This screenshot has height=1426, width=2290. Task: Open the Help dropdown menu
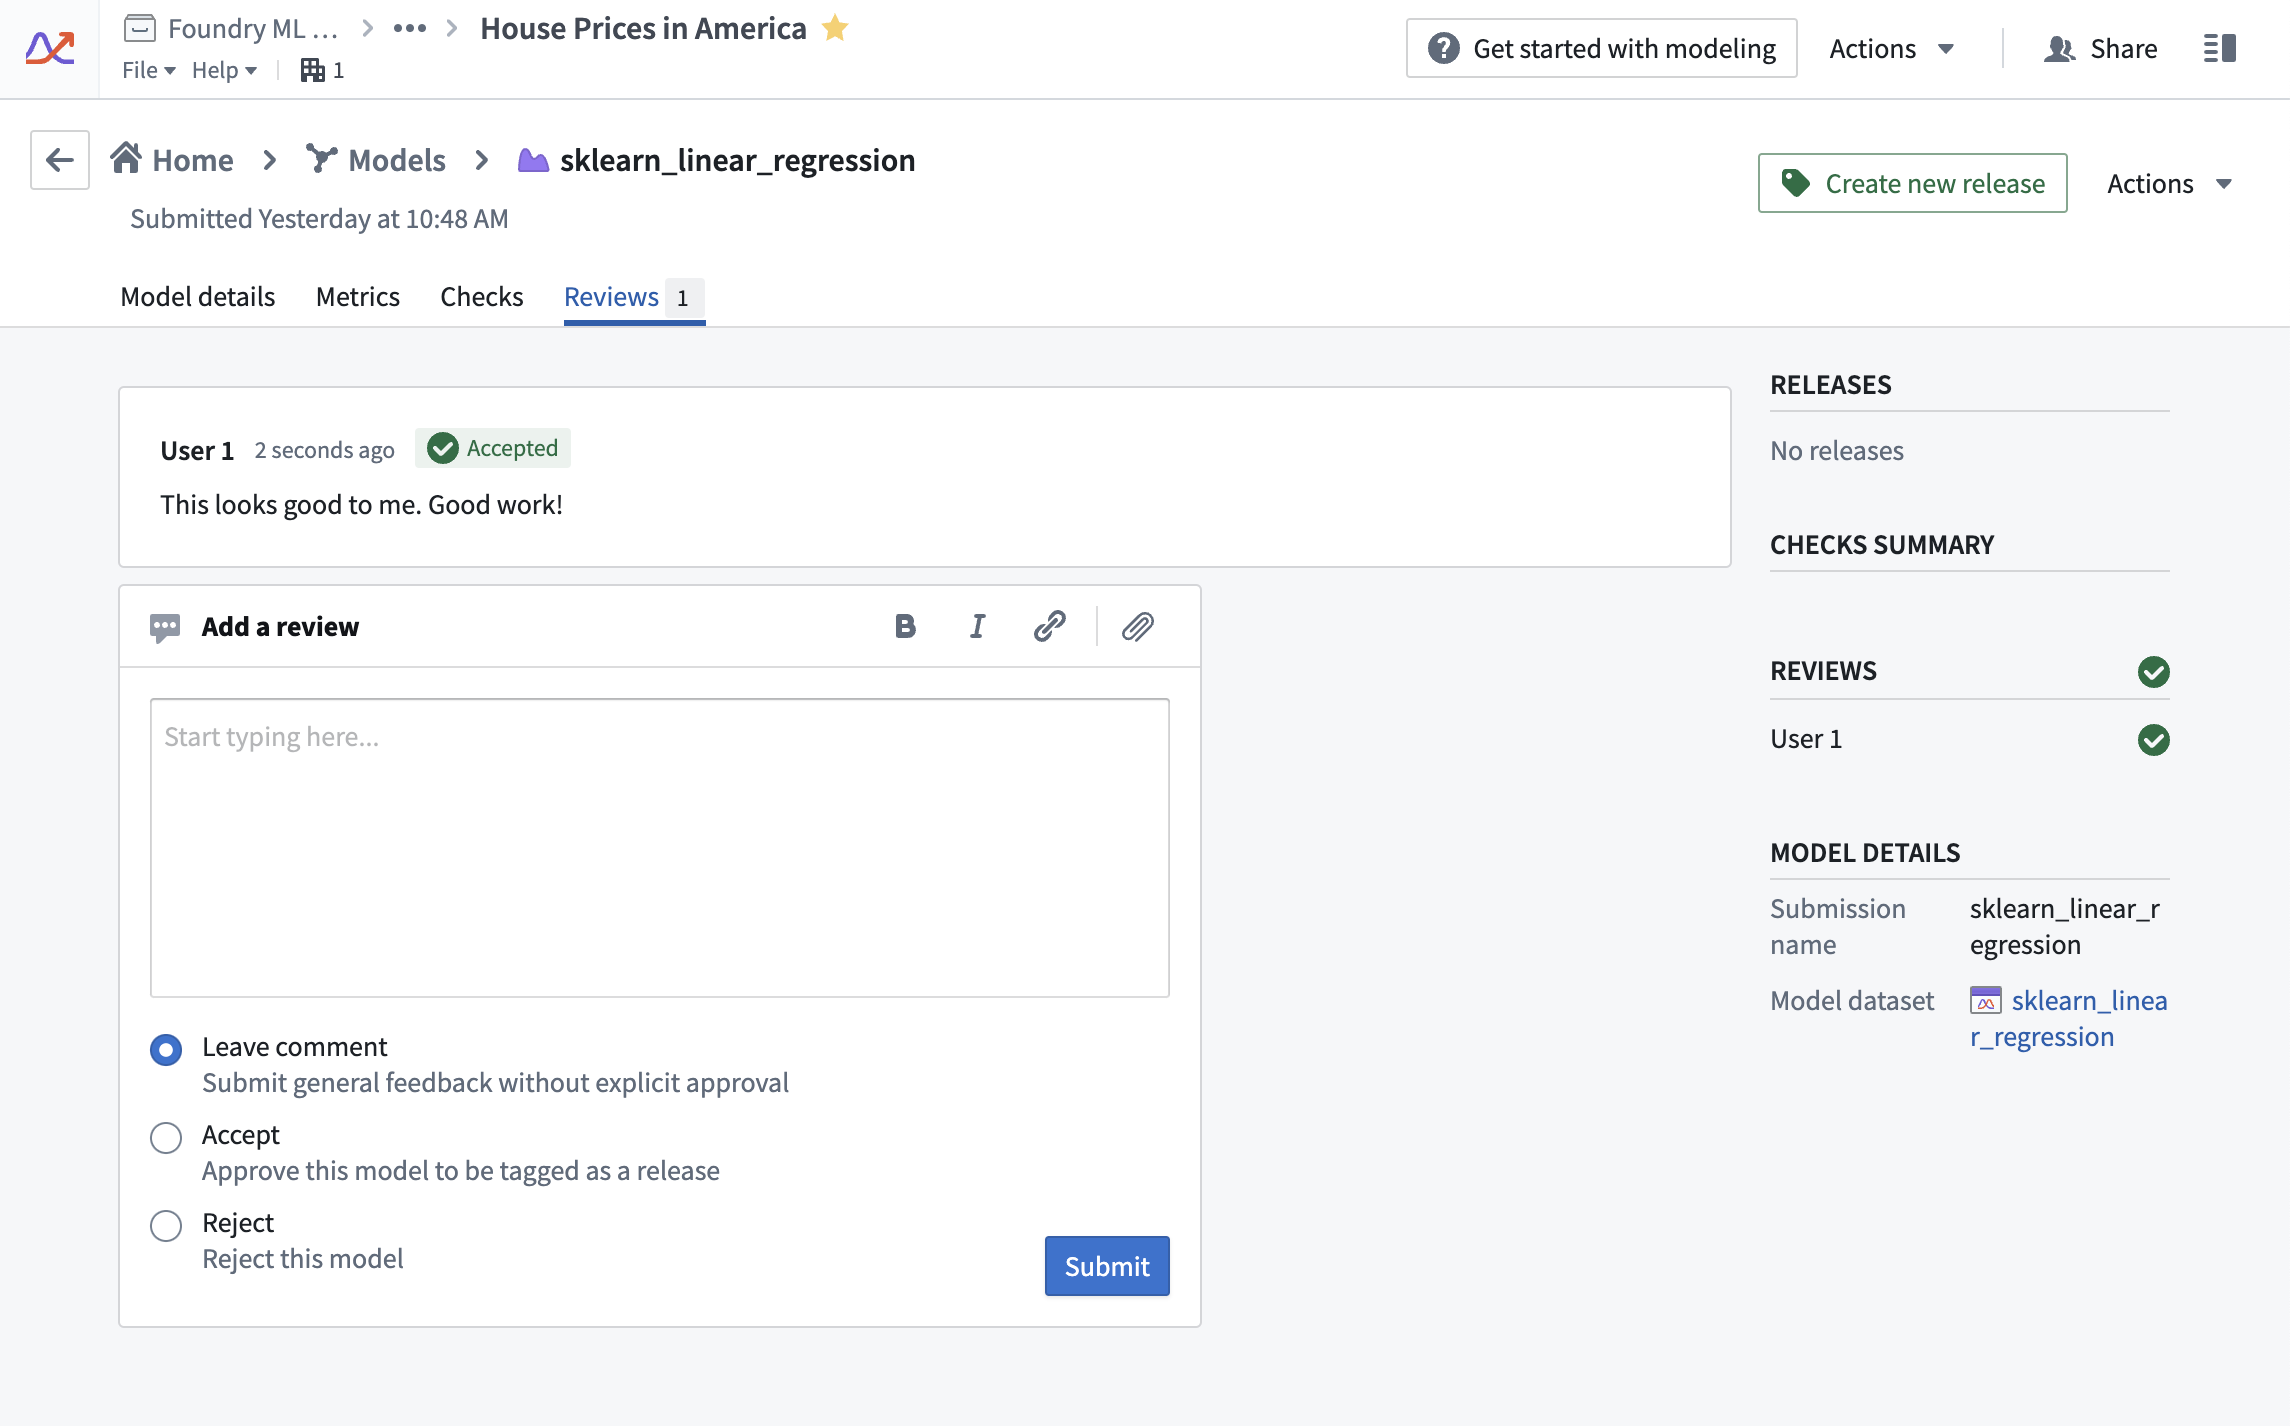[224, 70]
